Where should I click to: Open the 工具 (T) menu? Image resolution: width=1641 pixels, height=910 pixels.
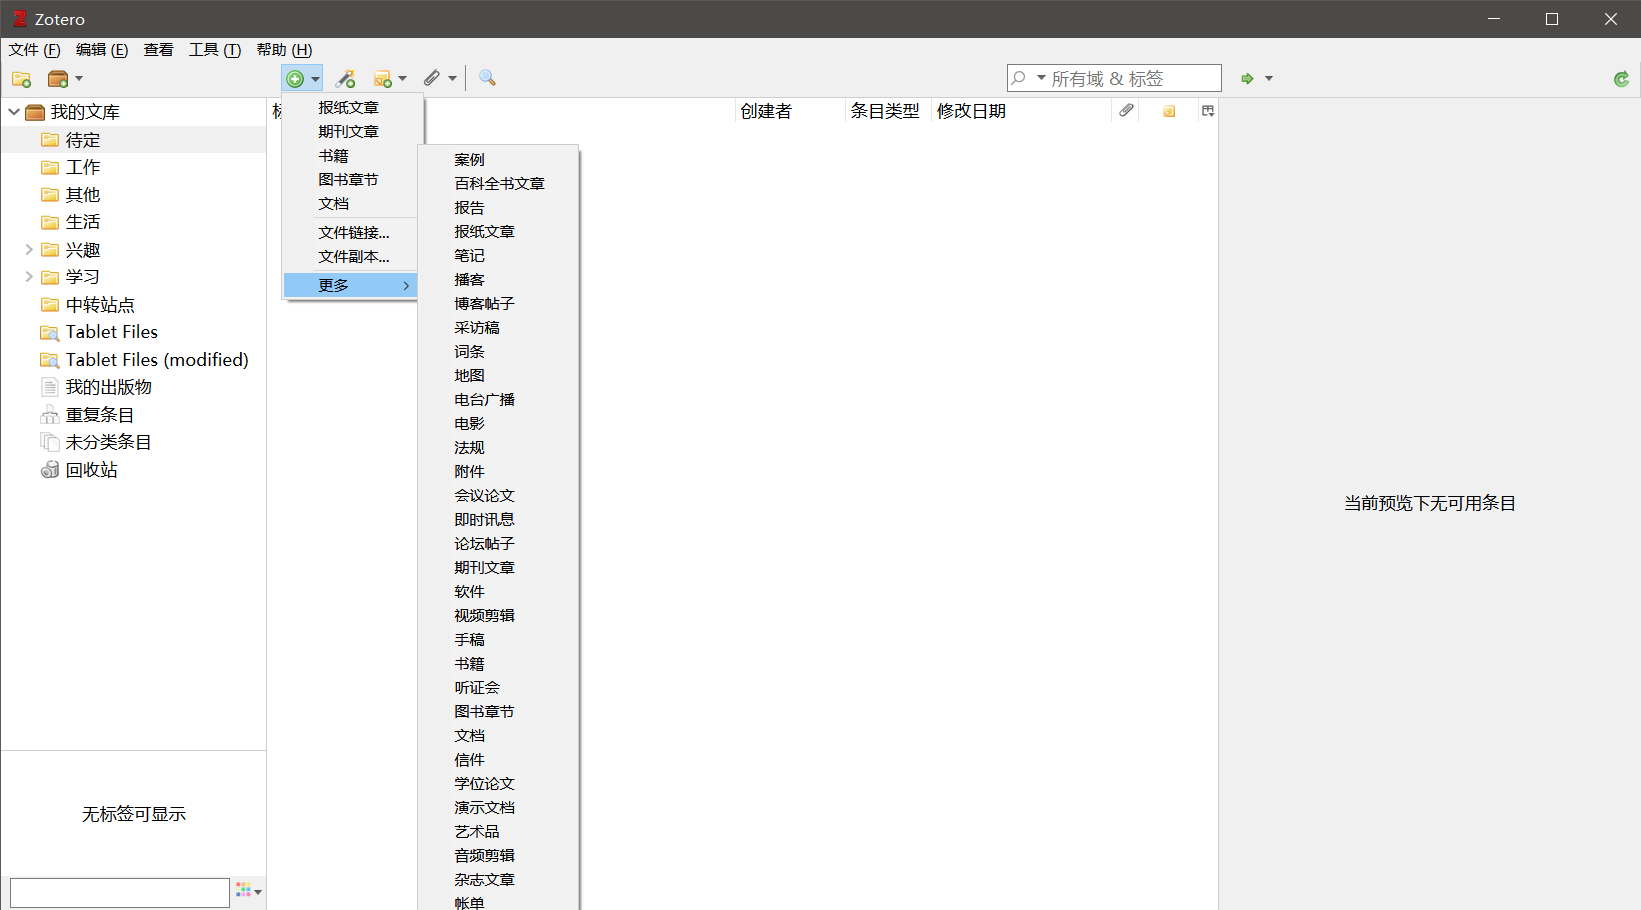pos(214,50)
